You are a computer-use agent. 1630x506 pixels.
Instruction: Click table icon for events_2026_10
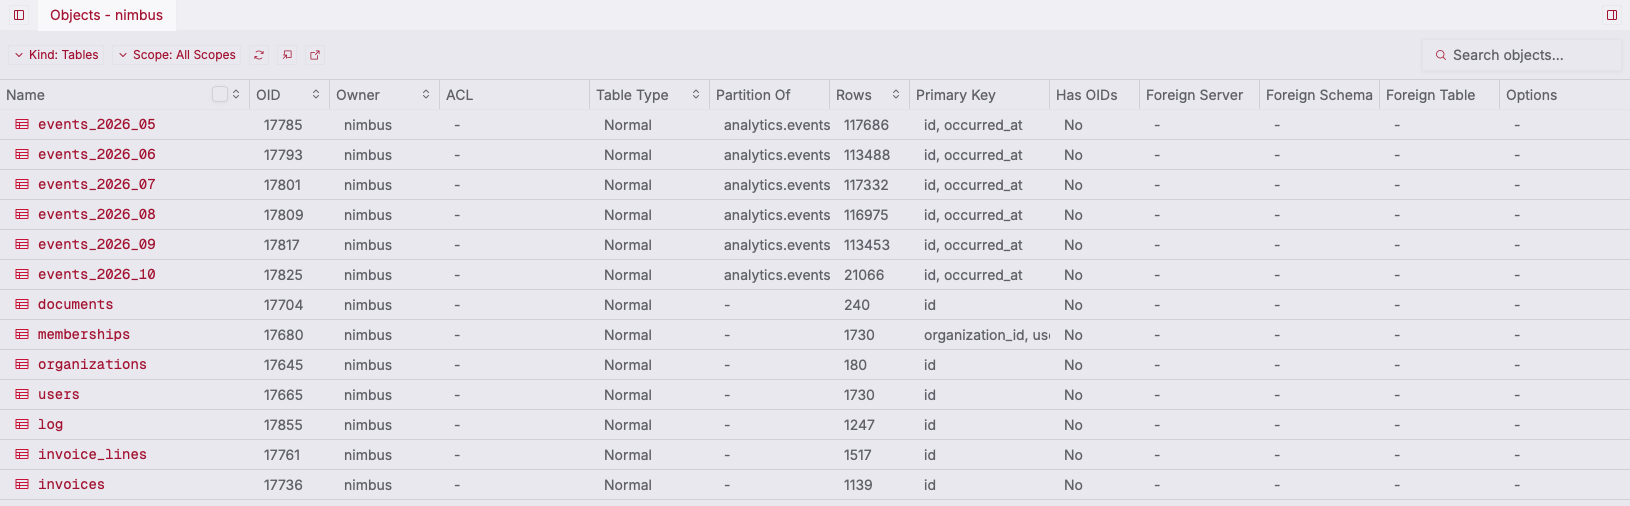pyautogui.click(x=22, y=275)
